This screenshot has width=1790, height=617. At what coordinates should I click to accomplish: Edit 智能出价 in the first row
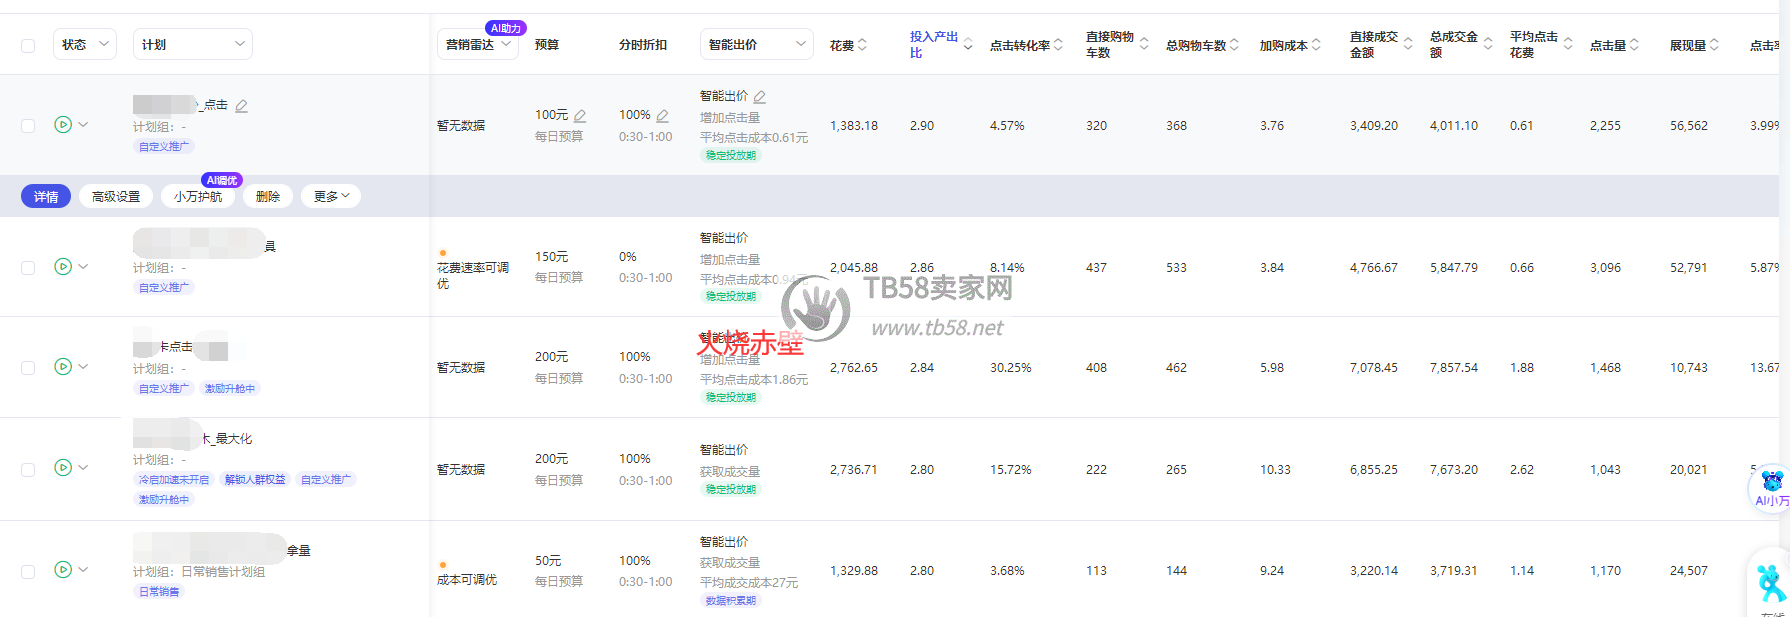coord(760,97)
